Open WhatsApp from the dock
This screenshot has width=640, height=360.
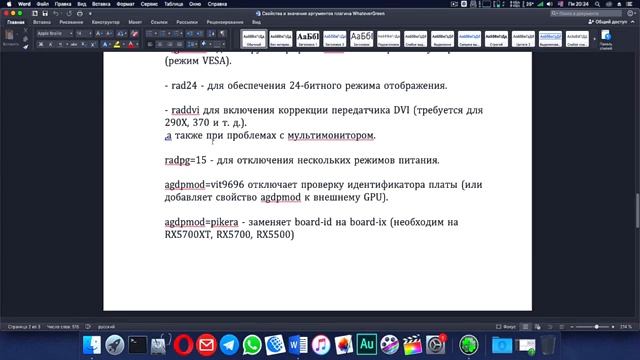tap(252, 345)
